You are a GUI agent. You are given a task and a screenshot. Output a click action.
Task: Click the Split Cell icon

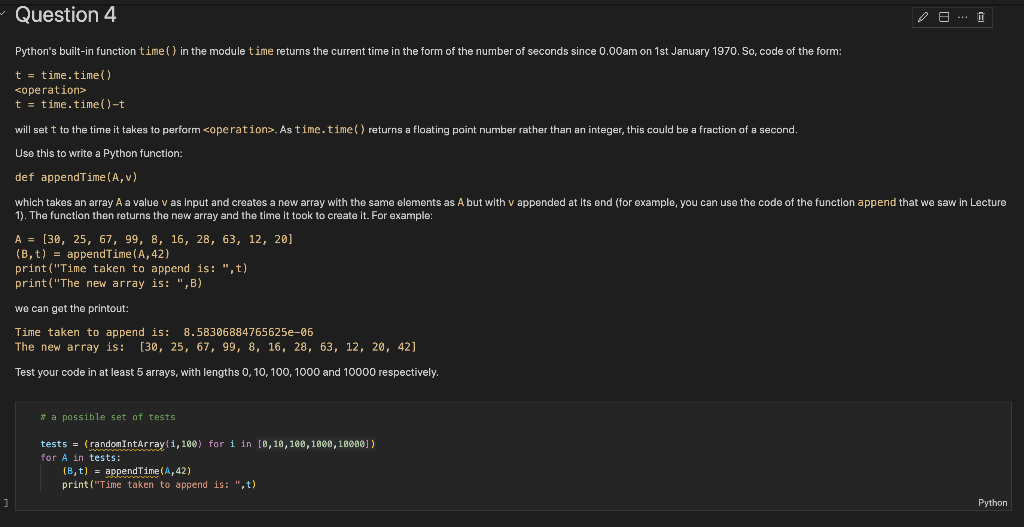pos(943,18)
